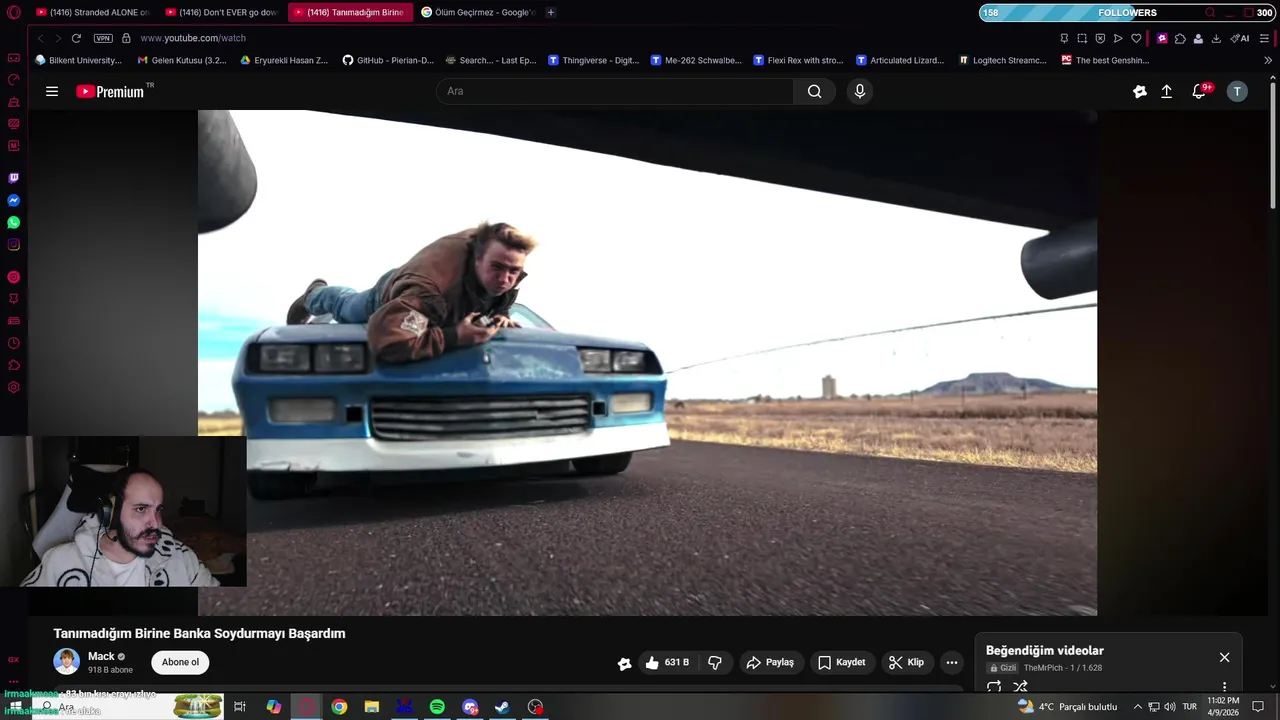
Task: Start voice search with microphone icon
Action: (x=859, y=91)
